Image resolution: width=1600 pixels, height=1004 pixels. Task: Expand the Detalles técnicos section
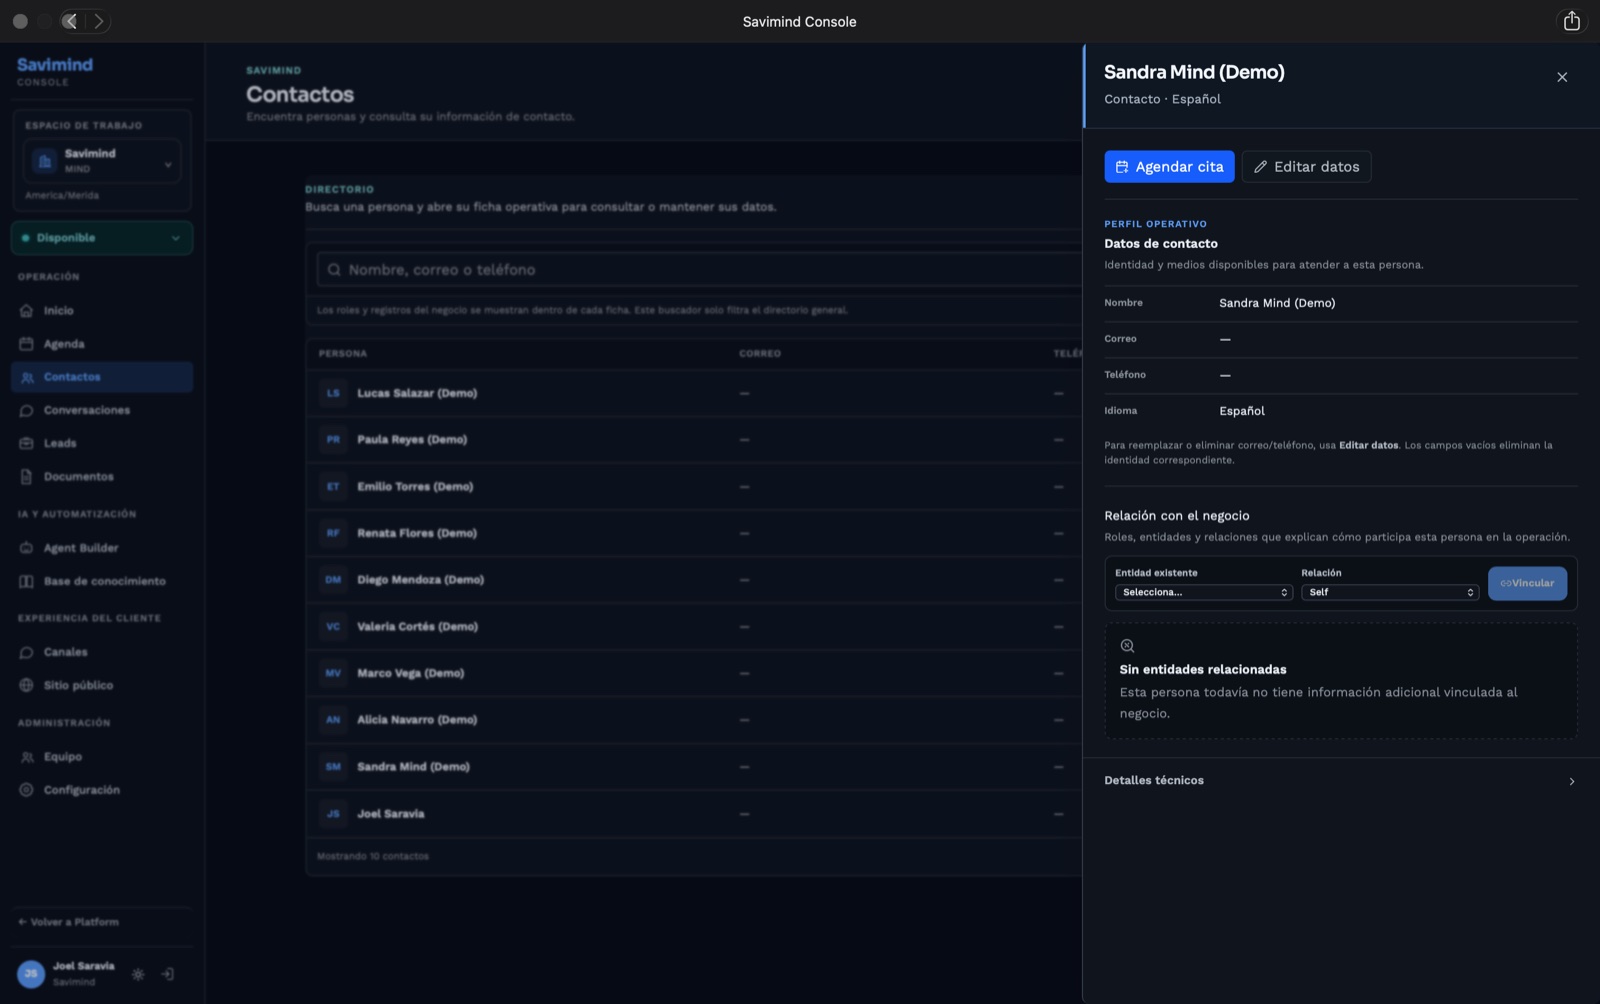(x=1340, y=781)
